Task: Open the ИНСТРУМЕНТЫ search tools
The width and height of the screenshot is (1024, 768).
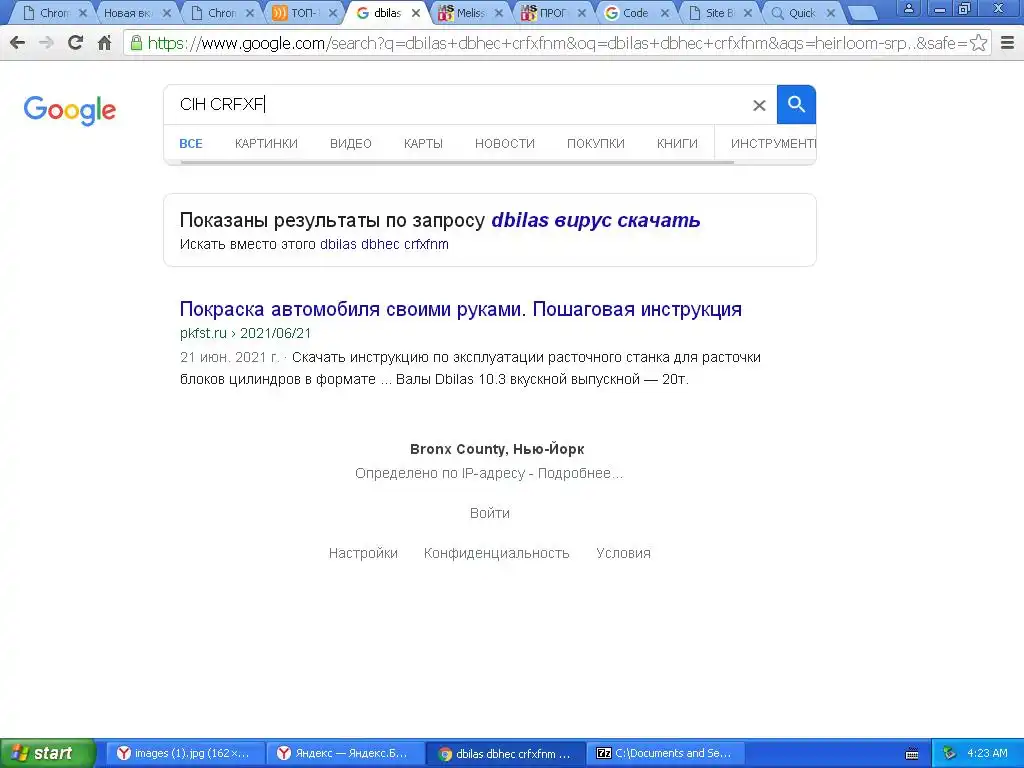Action: click(x=773, y=144)
